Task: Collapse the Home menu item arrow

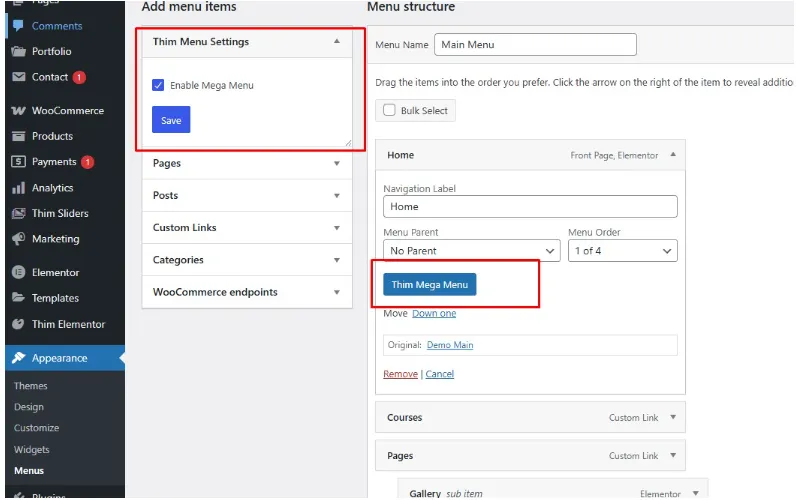Action: 673,154
